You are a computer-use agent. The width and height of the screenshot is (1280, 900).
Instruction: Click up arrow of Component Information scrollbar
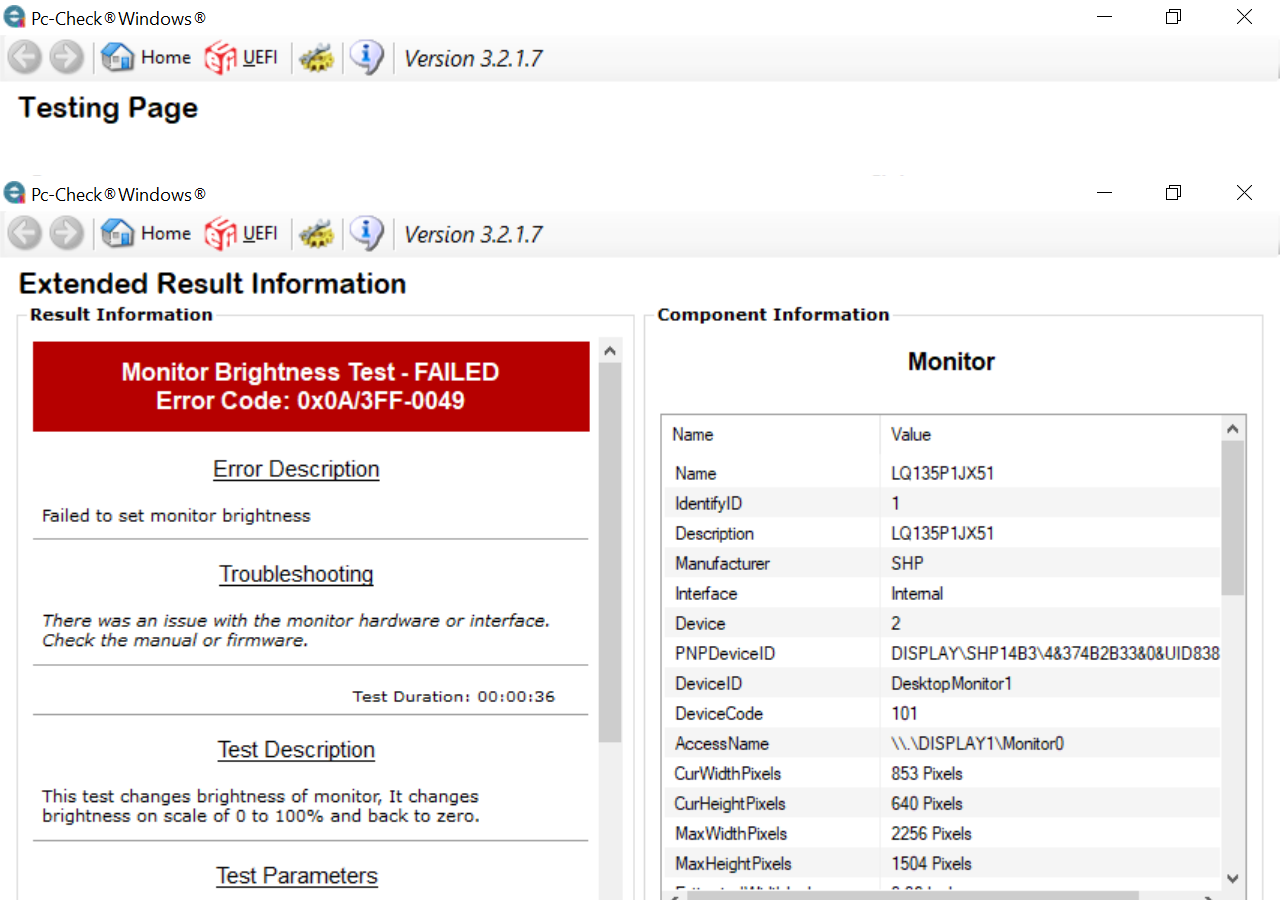tap(1233, 429)
